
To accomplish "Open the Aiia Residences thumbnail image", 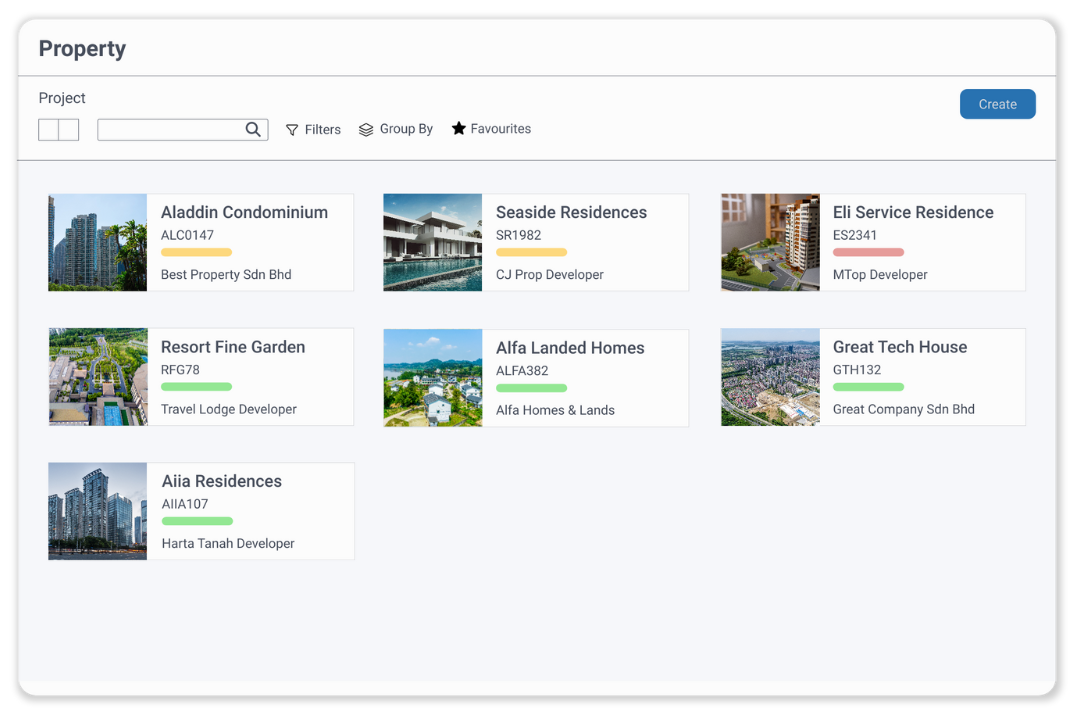I will coord(98,511).
